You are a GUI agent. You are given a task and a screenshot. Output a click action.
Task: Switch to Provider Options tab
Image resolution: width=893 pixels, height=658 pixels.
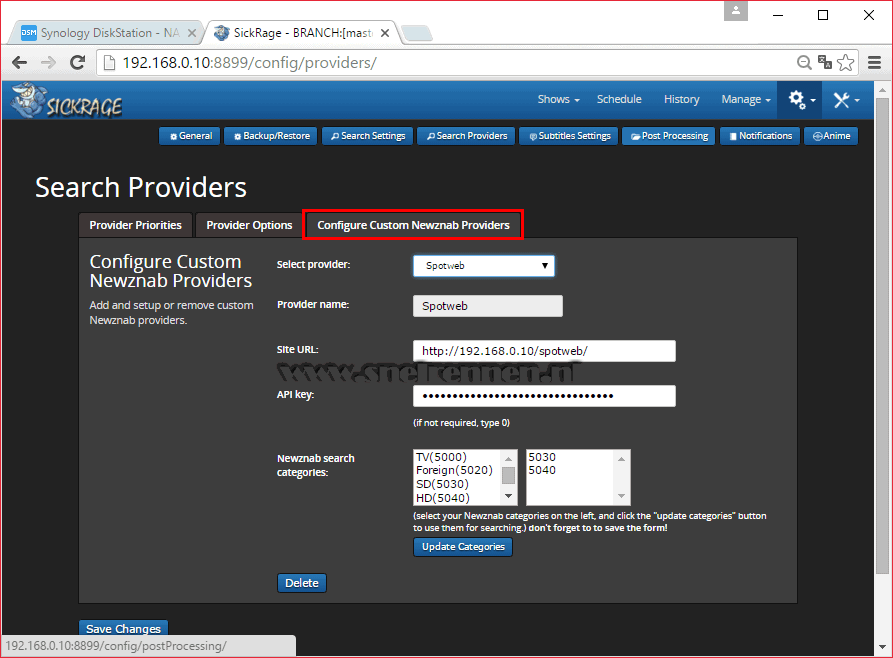[249, 225]
